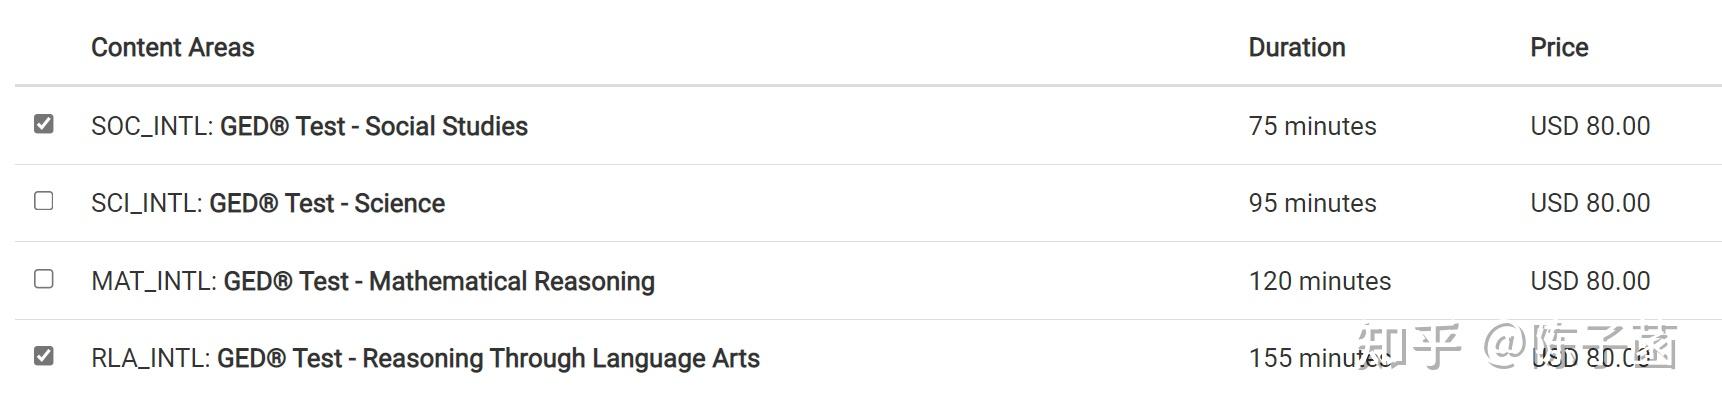This screenshot has width=1722, height=415.
Task: Select the GED Test - Mathematical Reasoning label
Action: [439, 281]
